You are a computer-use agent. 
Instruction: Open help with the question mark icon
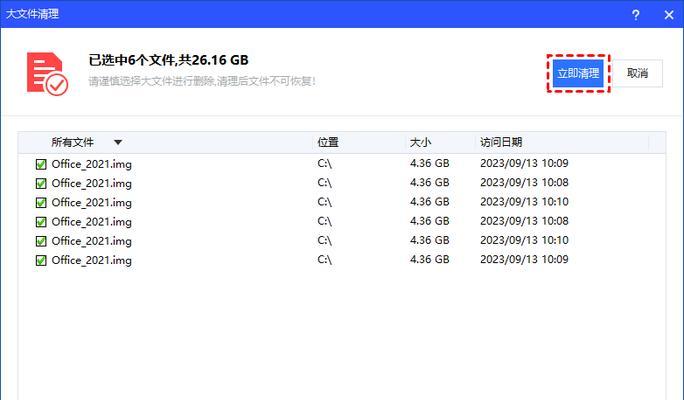click(x=636, y=15)
